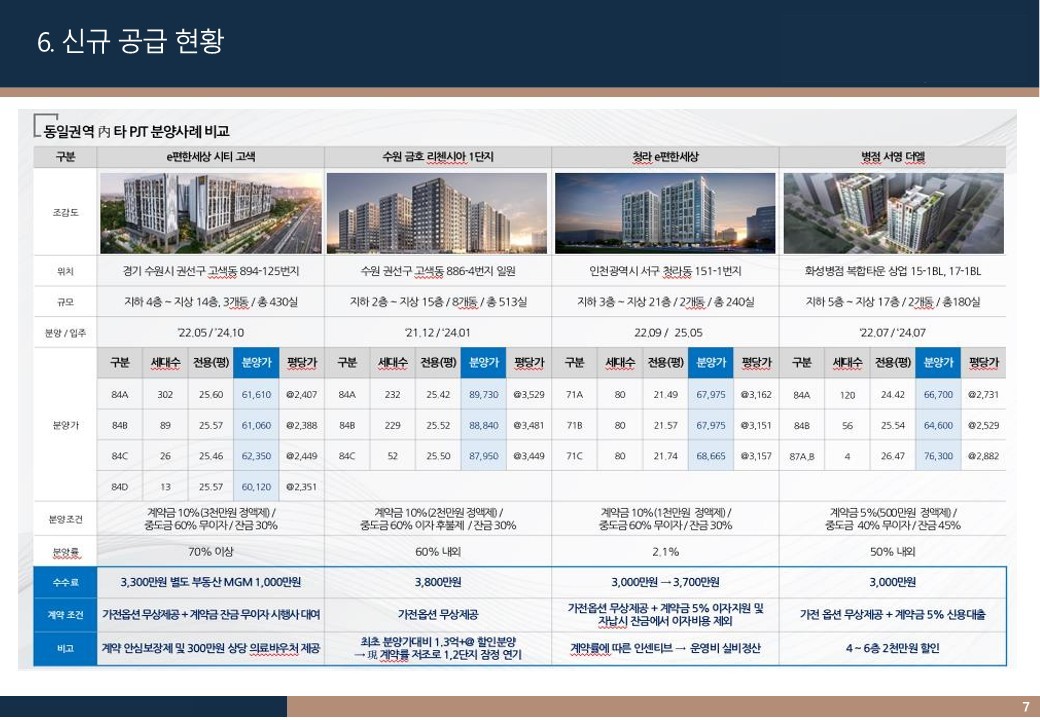Click row label '분양률'
This screenshot has height=720, width=1040.
coord(65,552)
